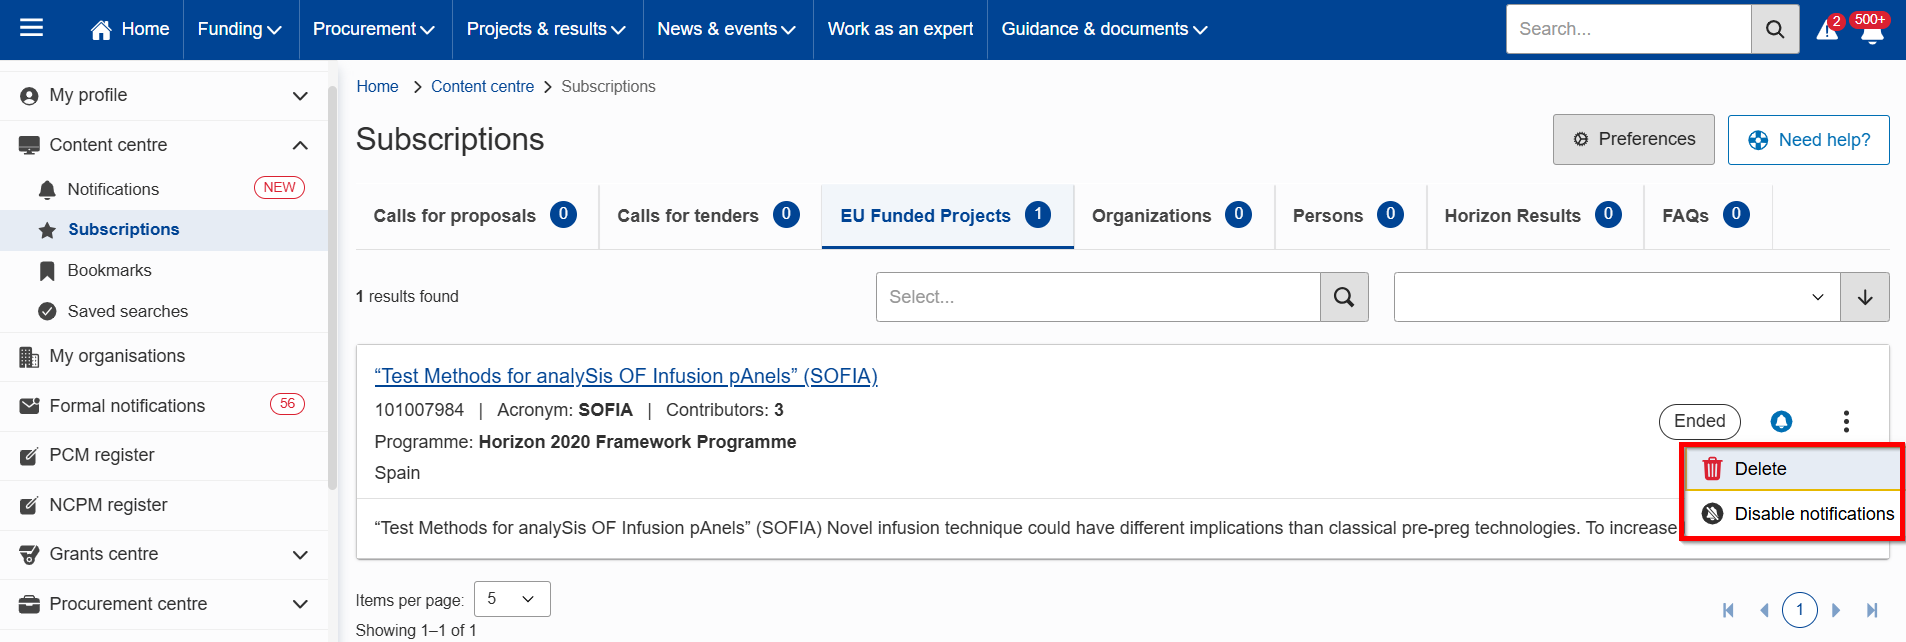1906x642 pixels.
Task: Click the Formal notifications envelope icon
Action: pos(29,406)
